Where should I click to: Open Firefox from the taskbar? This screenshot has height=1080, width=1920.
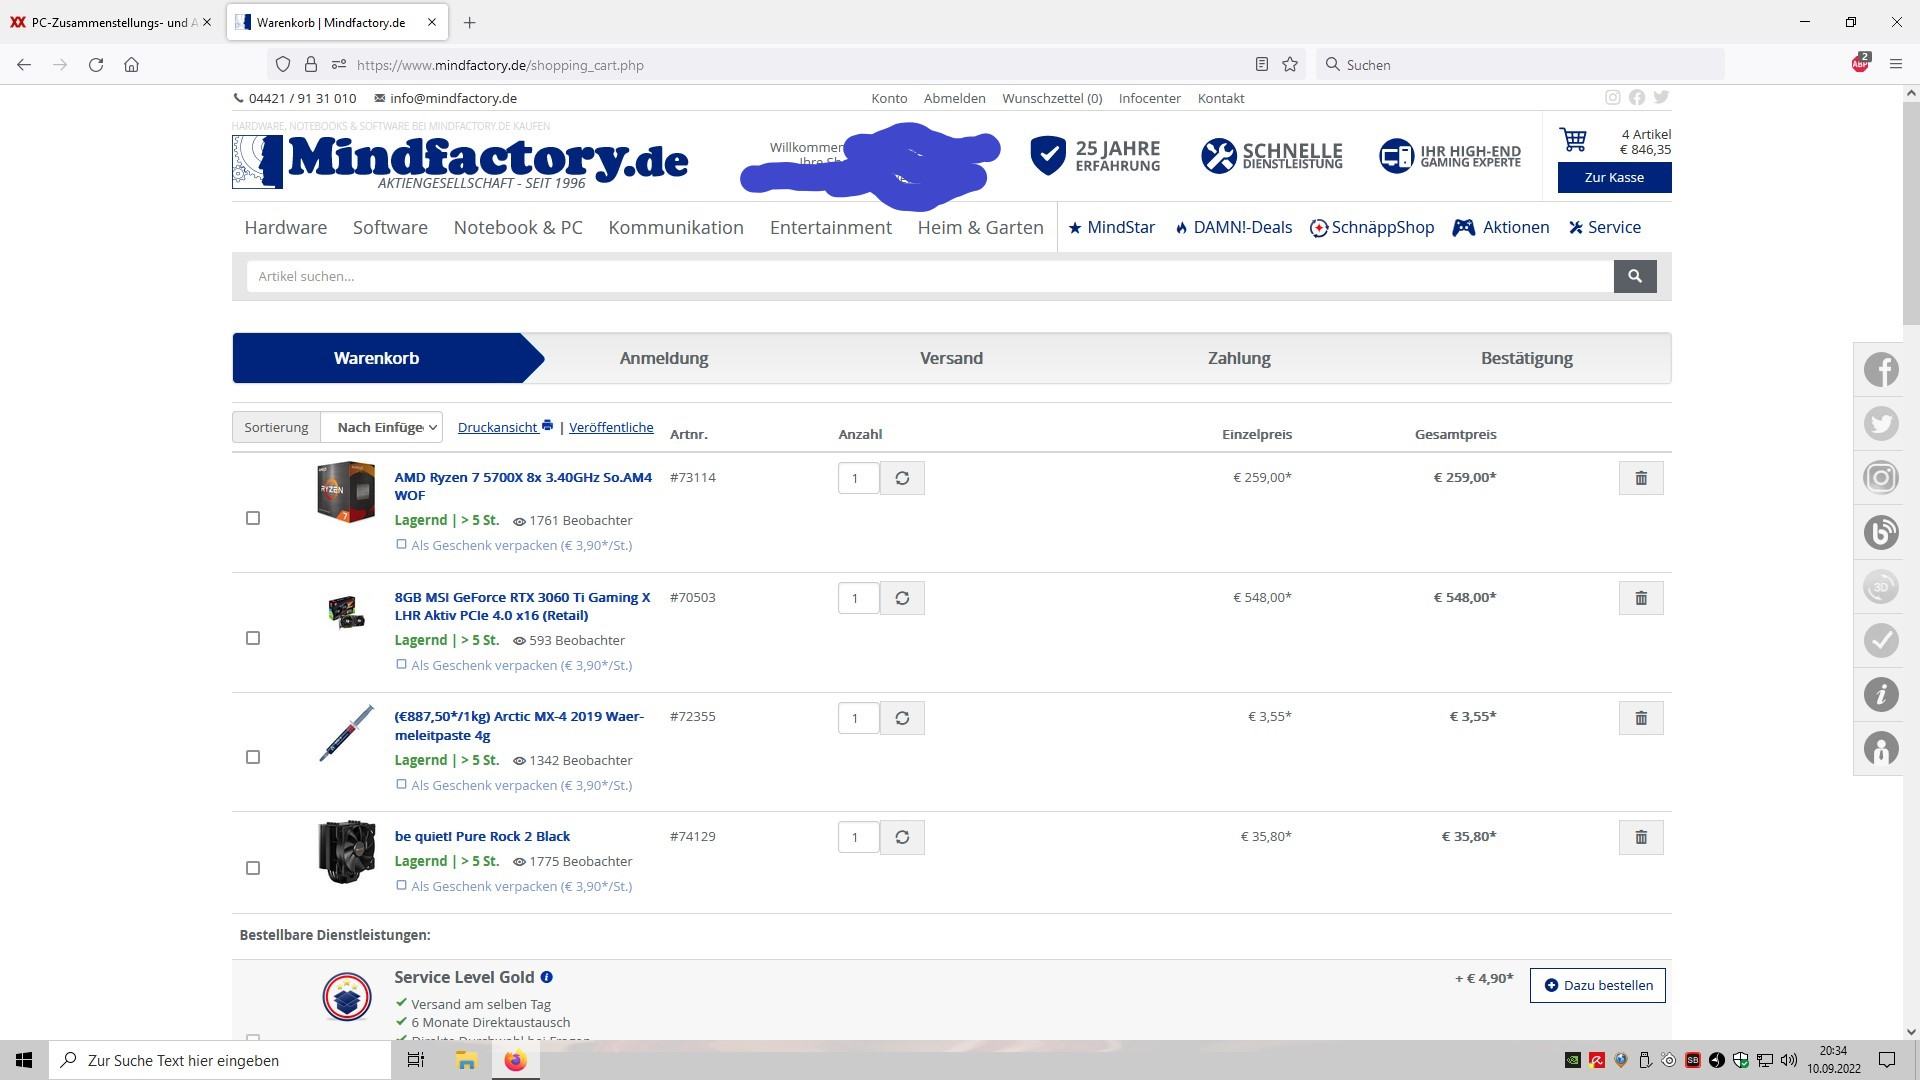[x=515, y=1060]
